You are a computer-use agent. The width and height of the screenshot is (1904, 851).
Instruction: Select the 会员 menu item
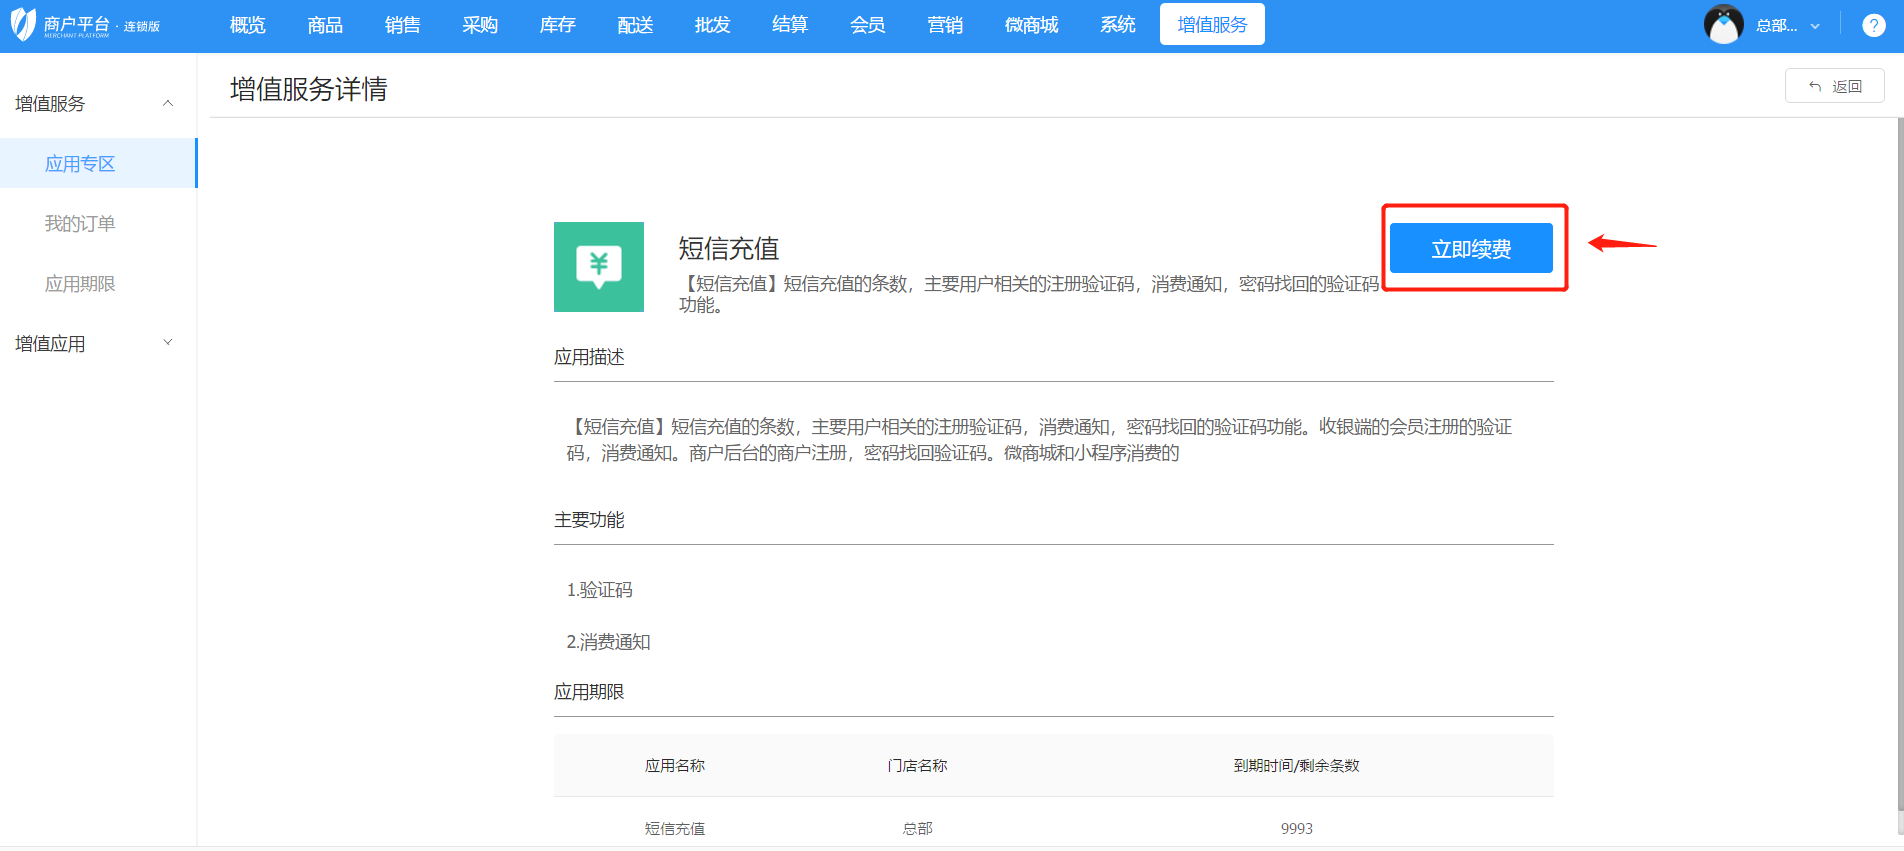click(867, 25)
